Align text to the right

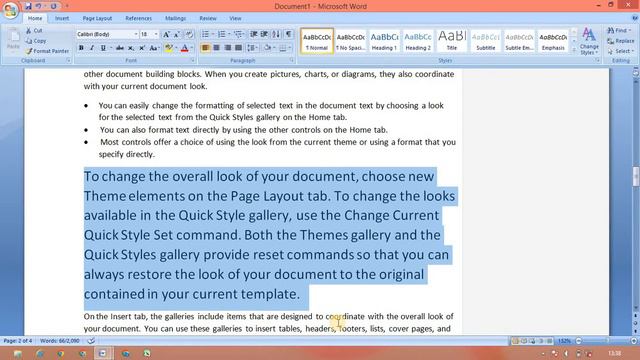[x=227, y=48]
